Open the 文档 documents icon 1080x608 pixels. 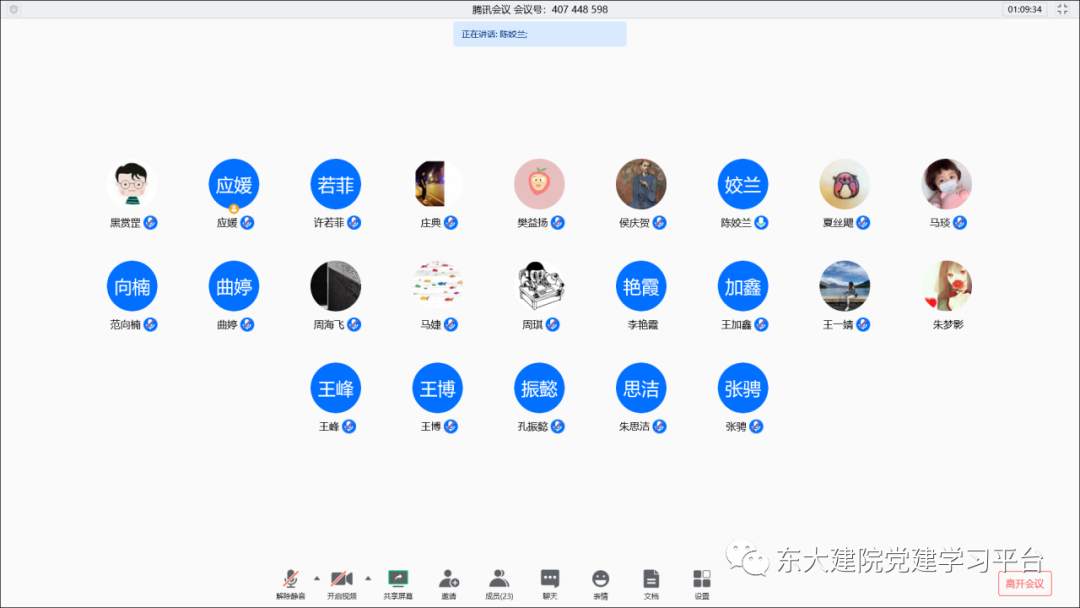point(651,580)
